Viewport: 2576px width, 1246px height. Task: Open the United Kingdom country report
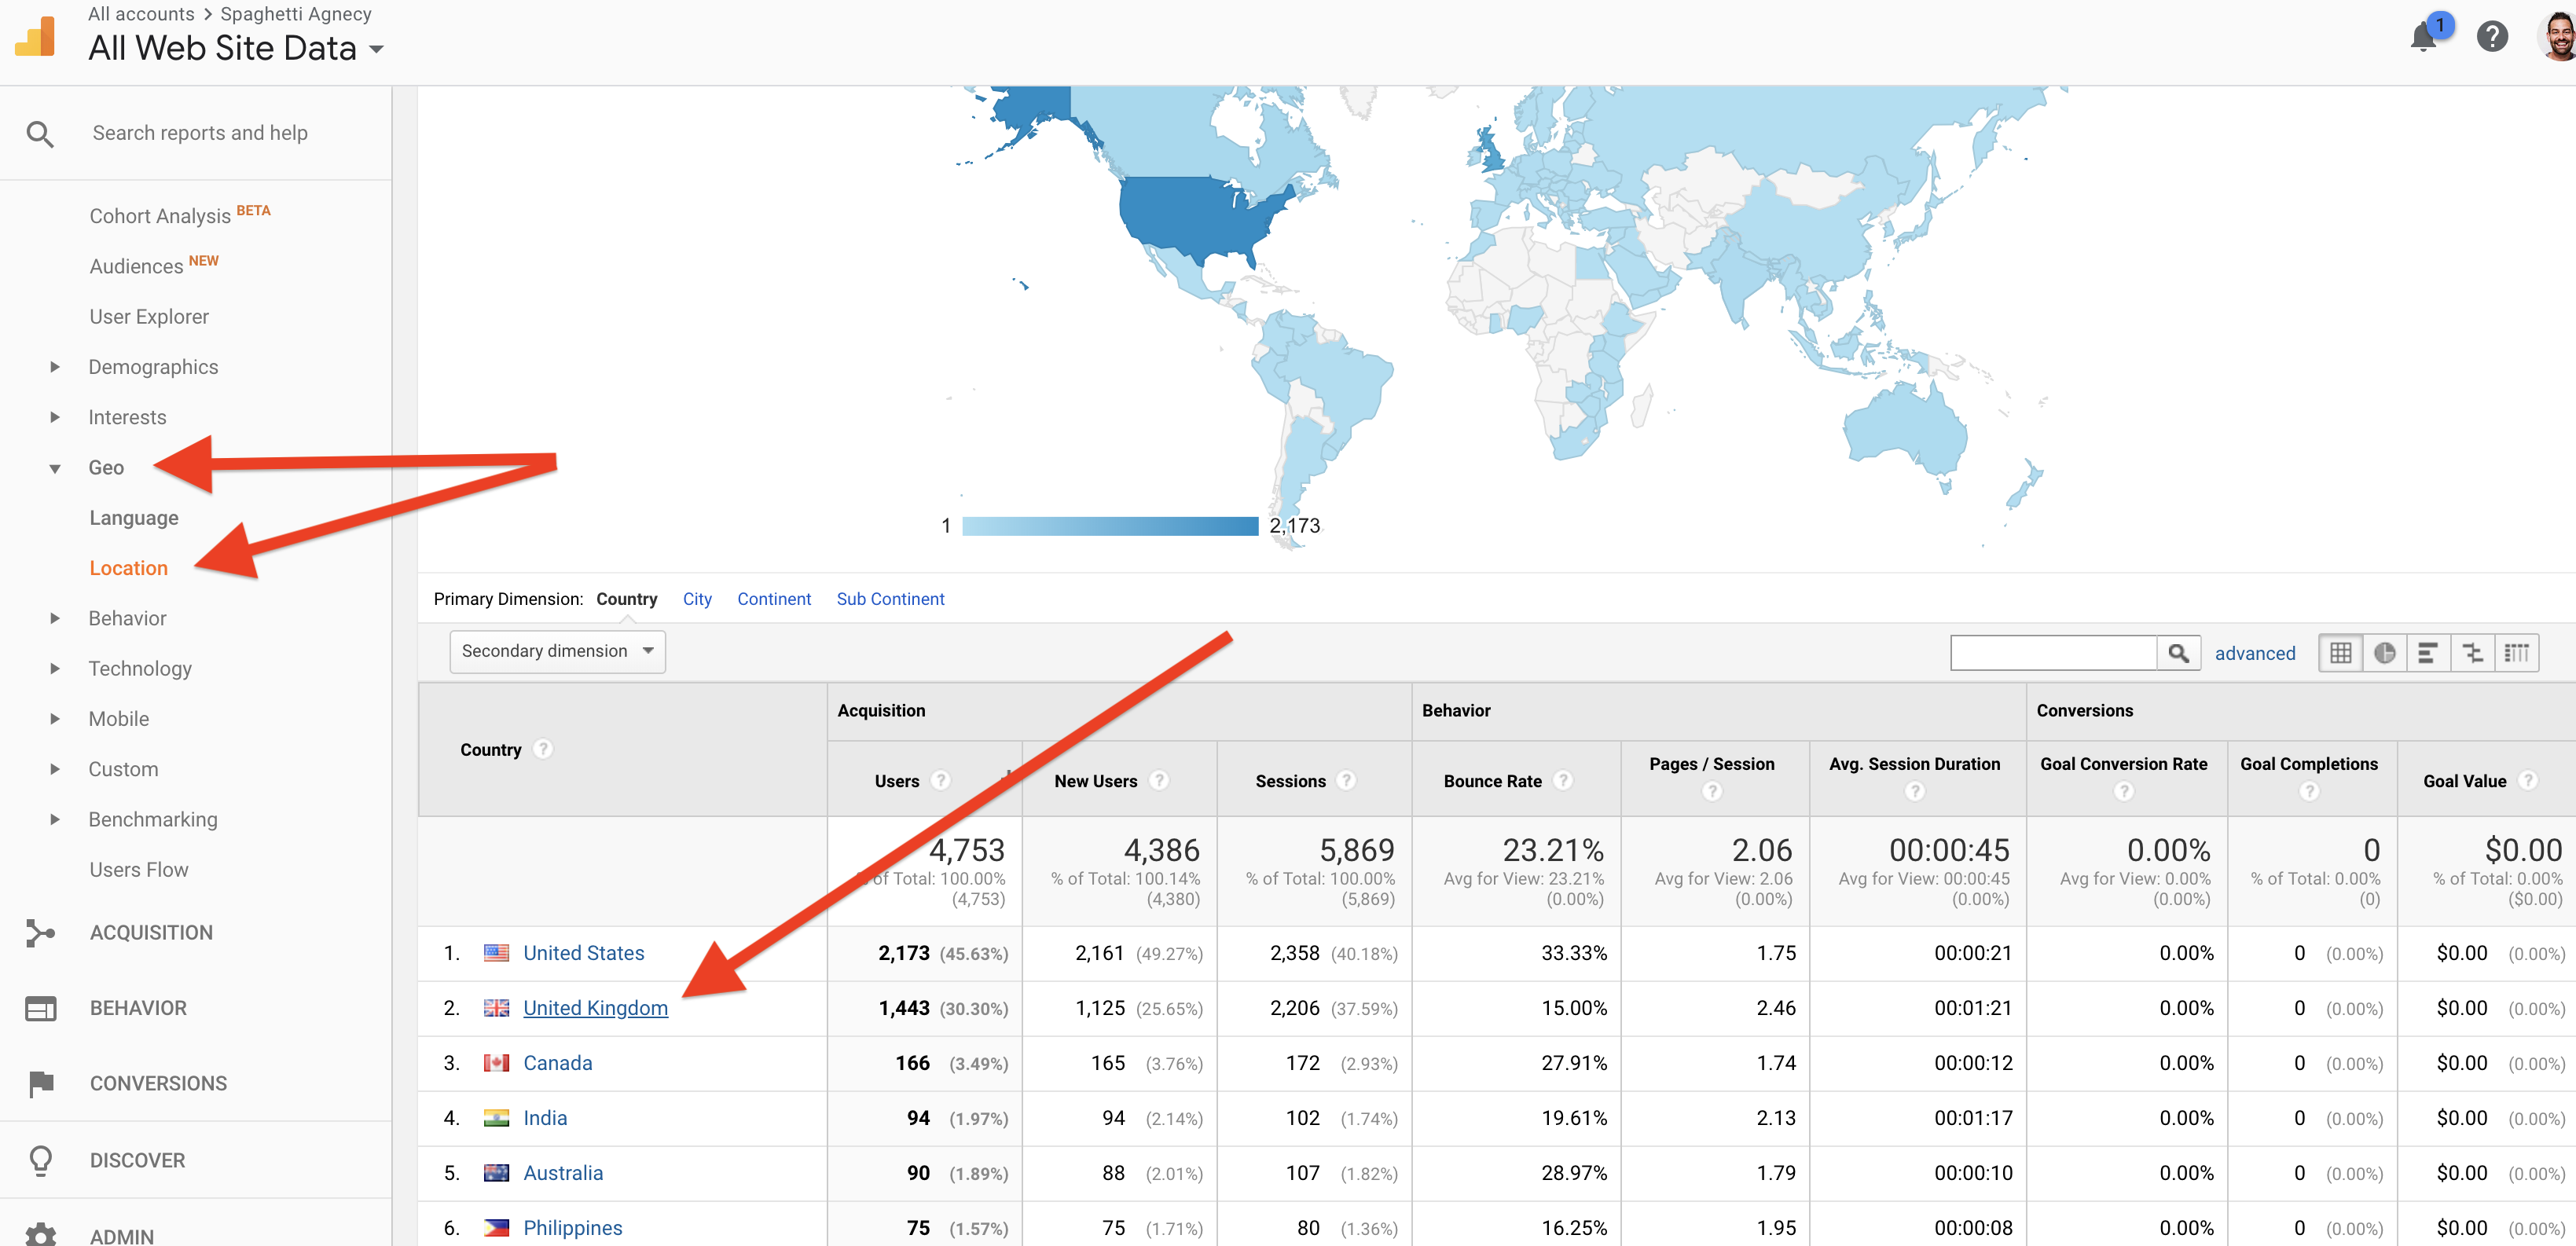tap(596, 1007)
